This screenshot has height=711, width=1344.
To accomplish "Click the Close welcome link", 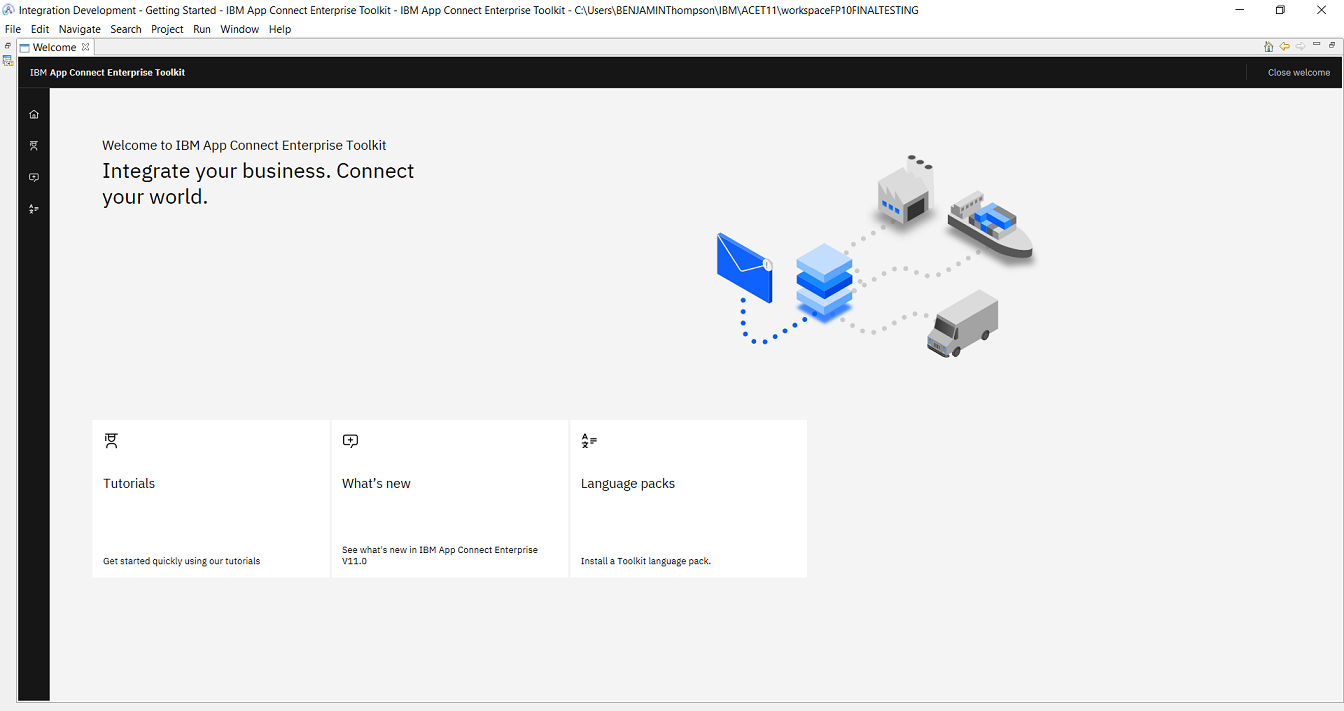I will [x=1299, y=72].
